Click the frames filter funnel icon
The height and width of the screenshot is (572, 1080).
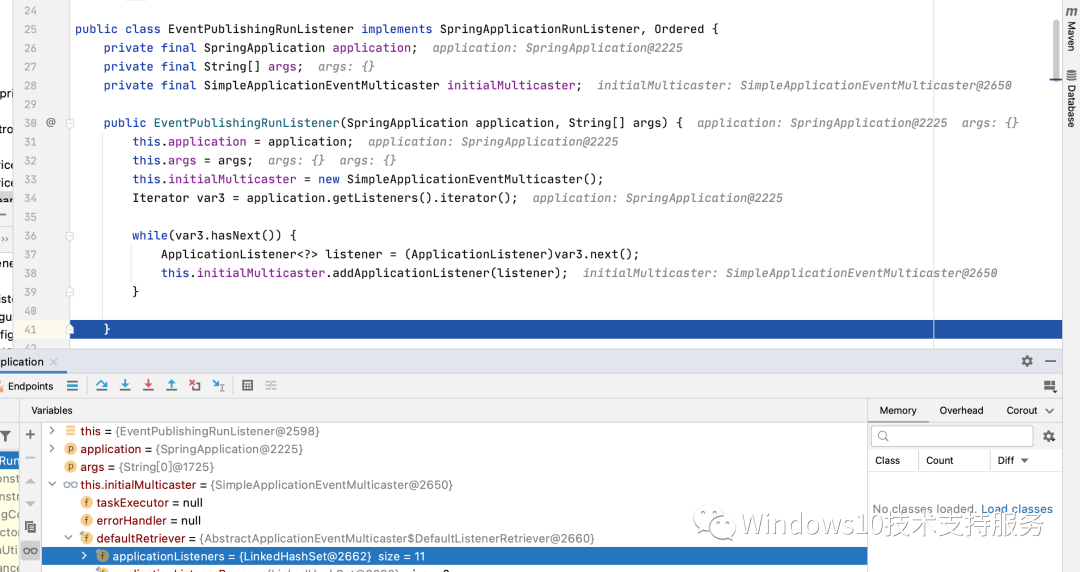(6, 436)
